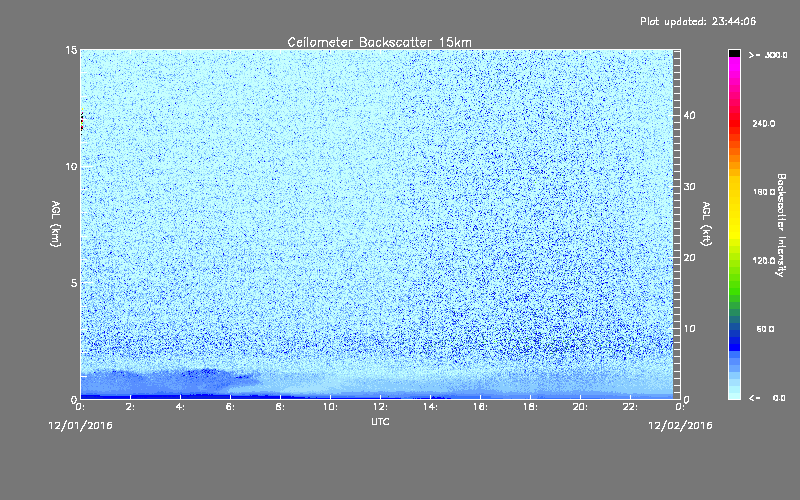
Task: Click the '10:' hour tick label
Action: [330, 407]
